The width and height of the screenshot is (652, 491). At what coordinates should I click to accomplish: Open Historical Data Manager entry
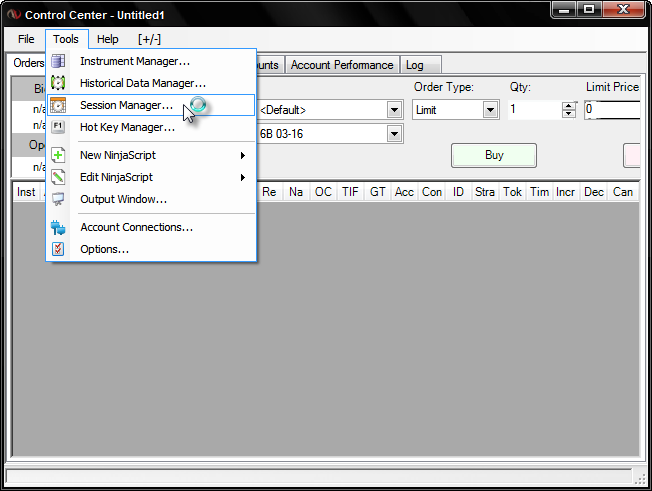tap(151, 83)
